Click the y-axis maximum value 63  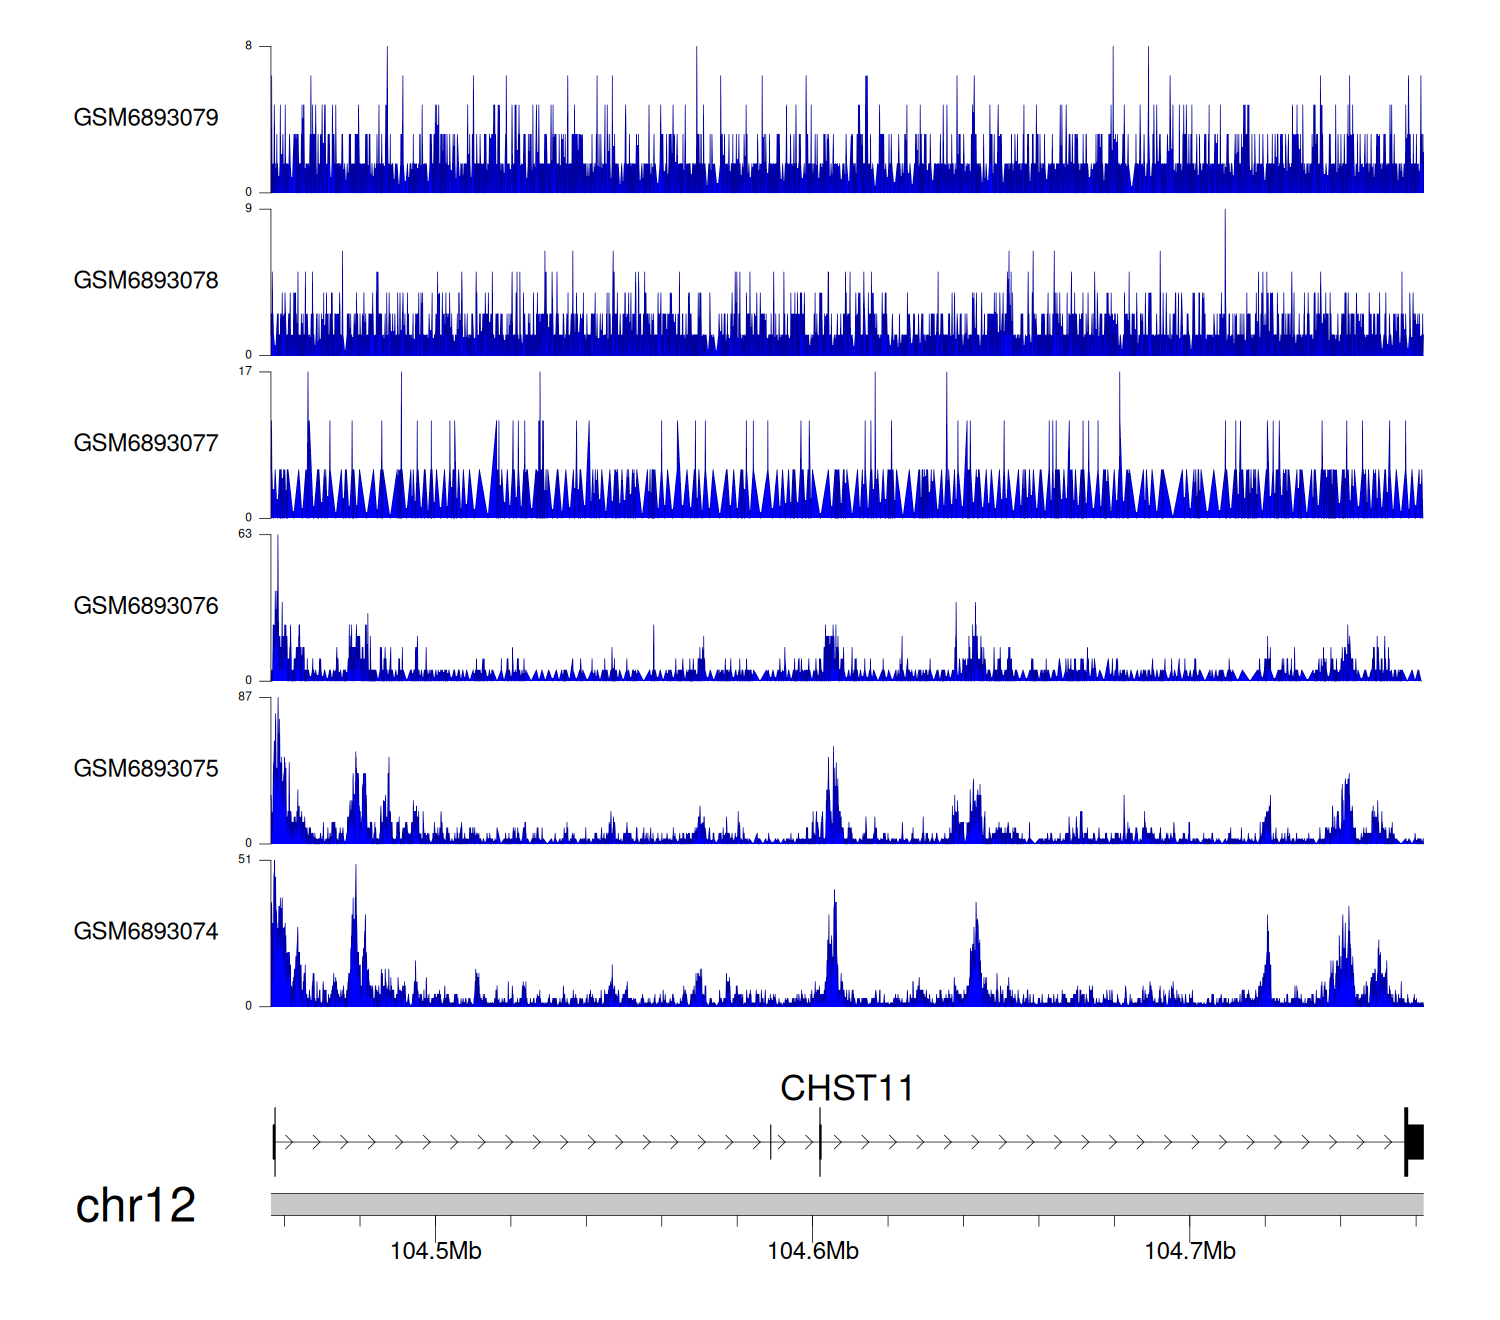[245, 534]
